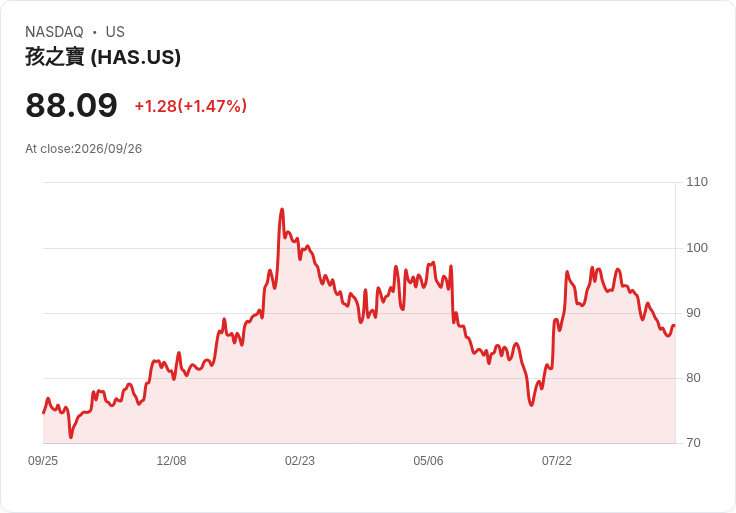Click the rightmost endpoint of the price line
The width and height of the screenshot is (736, 513).
click(674, 325)
